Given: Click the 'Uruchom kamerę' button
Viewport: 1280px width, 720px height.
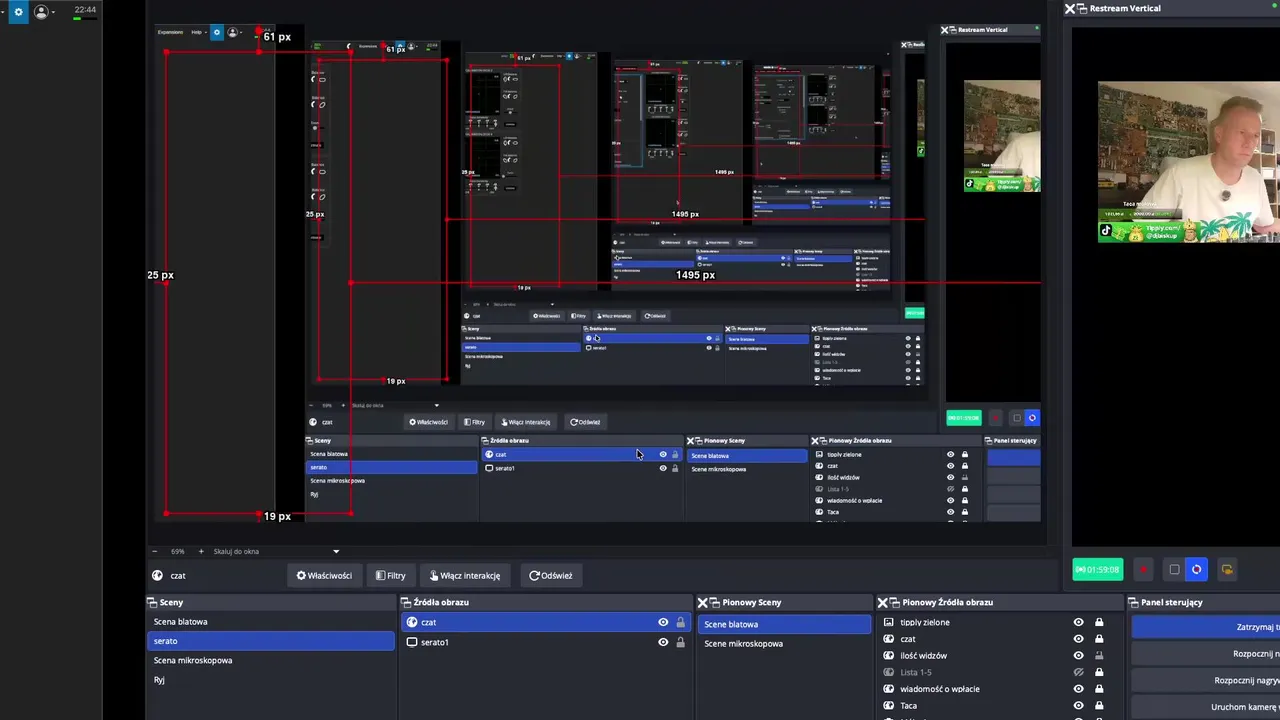Looking at the screenshot, I should click(1206, 707).
